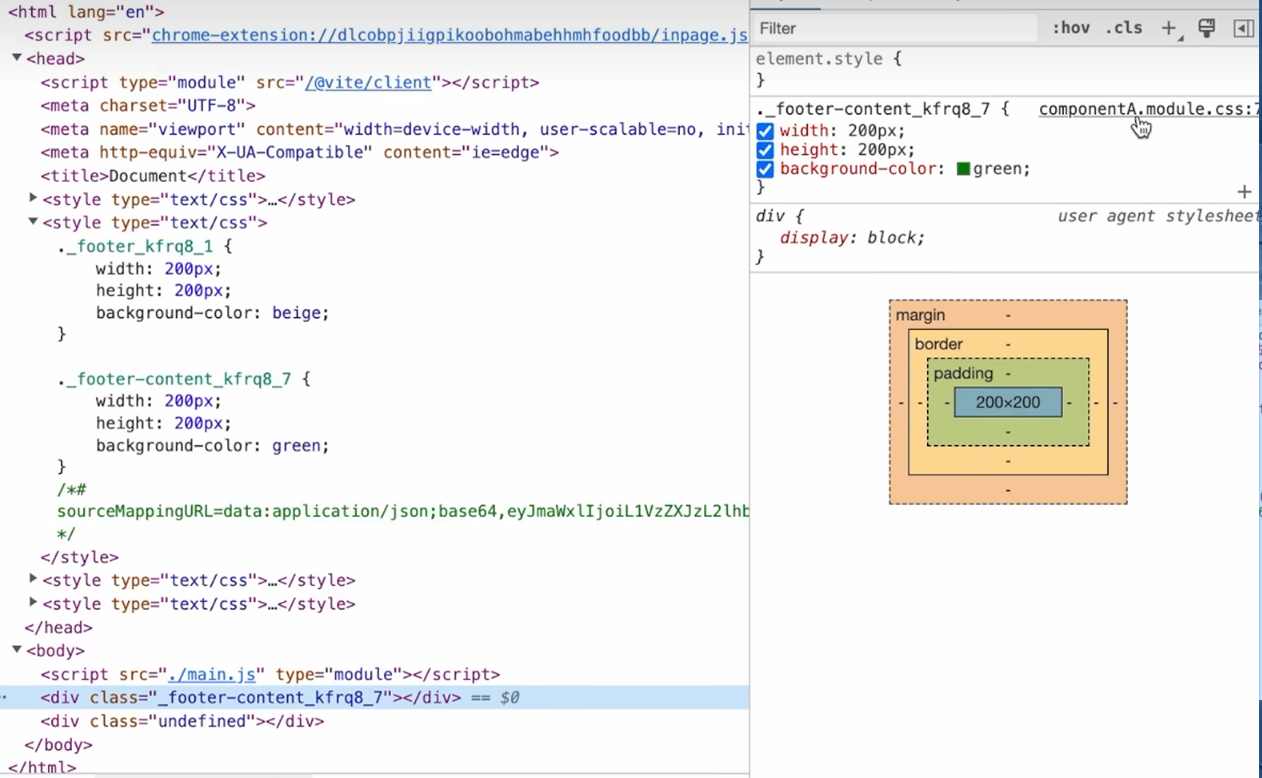1262x778 pixels.
Task: Click the closing </head> tag
Action: pos(58,627)
